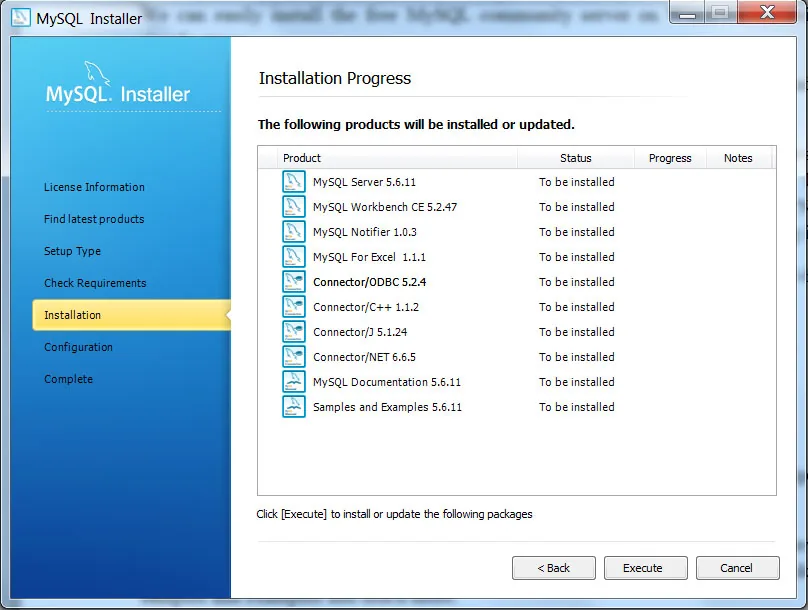Click the MySQL Installer title bar icon
Screen dimensions: 808x610
[21, 18]
